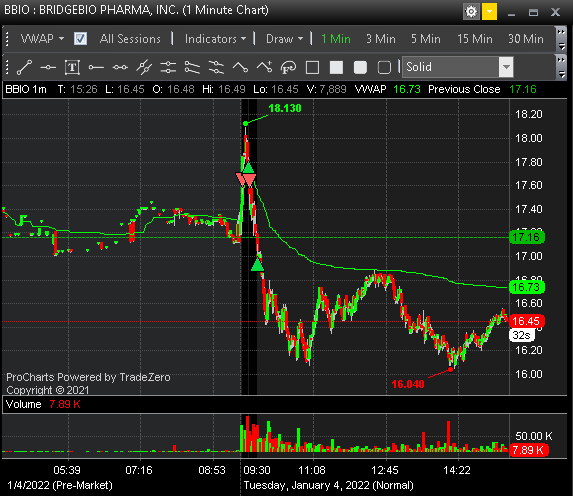The width and height of the screenshot is (573, 496).
Task: Switch to 1 Min timeframe
Action: pyautogui.click(x=336, y=39)
